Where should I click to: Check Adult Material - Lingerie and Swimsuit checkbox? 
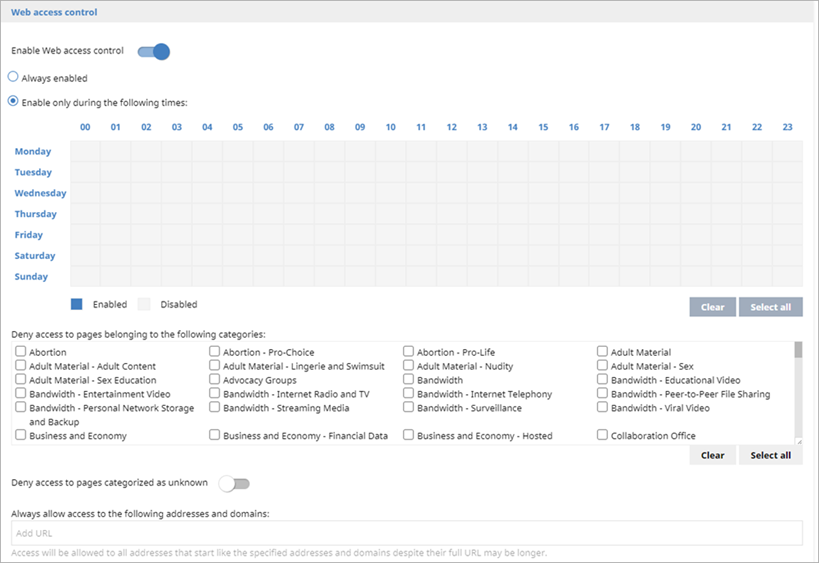[x=215, y=365]
